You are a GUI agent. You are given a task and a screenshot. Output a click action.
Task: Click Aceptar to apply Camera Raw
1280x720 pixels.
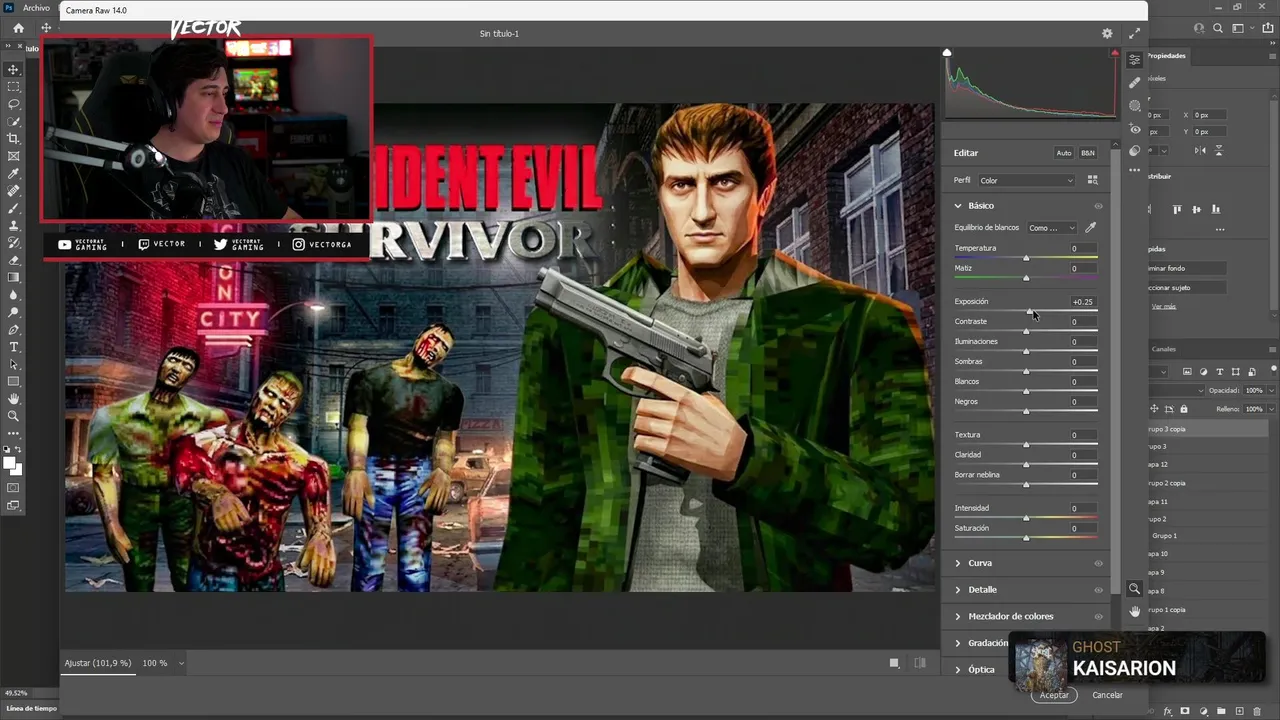point(1054,695)
